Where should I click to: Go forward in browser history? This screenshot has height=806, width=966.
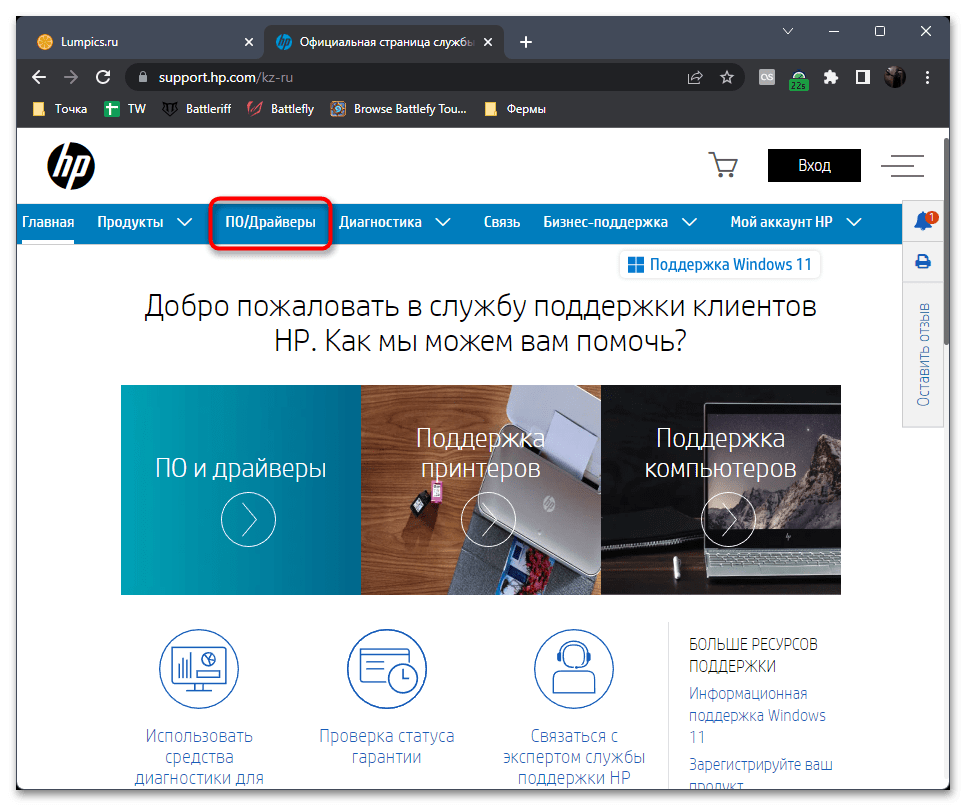pyautogui.click(x=71, y=77)
